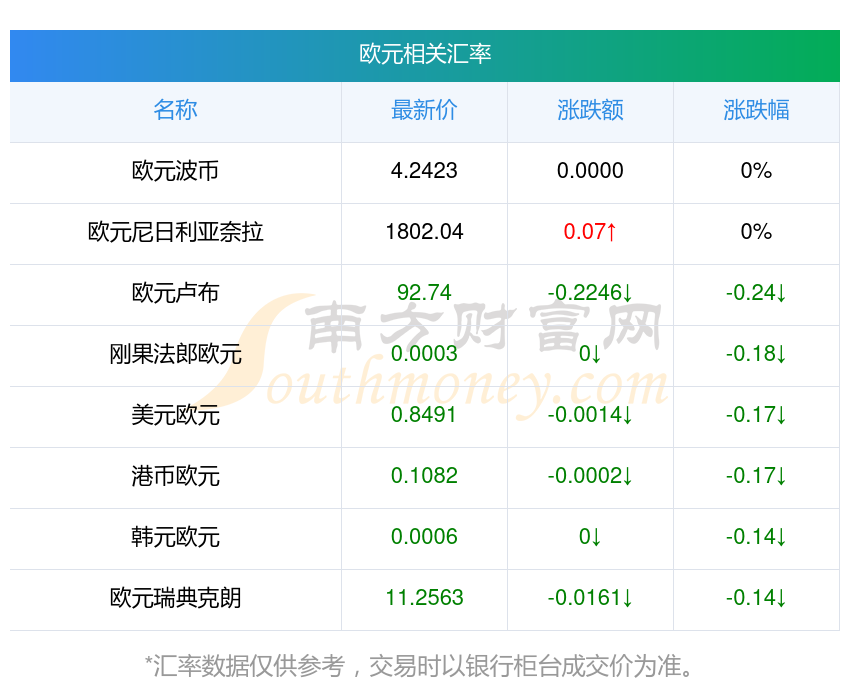Click 0↓ in the 韩元欧元 row
The height and width of the screenshot is (698, 850).
point(590,537)
